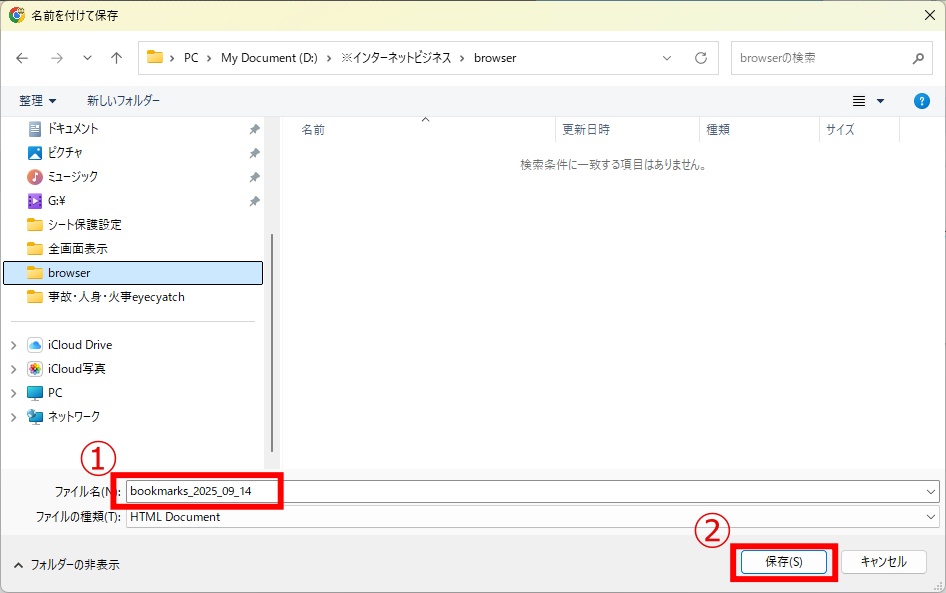
Task: Click the search magnifier icon
Action: 918,58
